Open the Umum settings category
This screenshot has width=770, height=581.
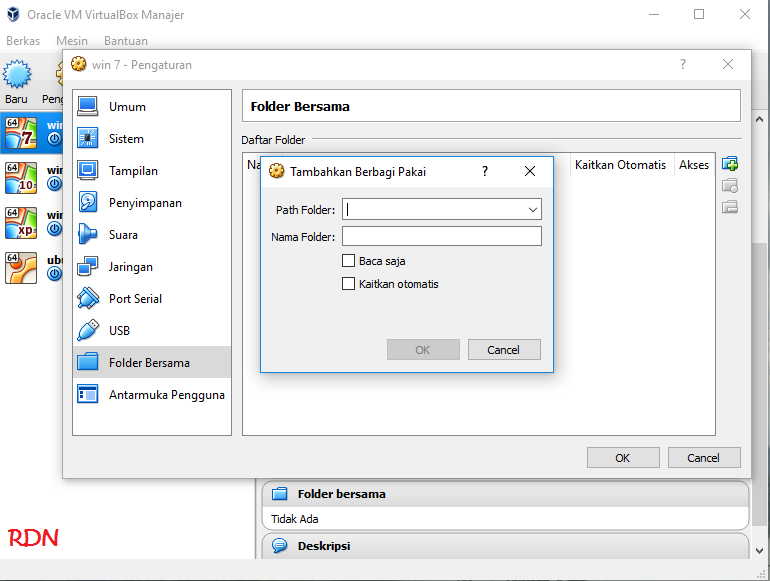tap(152, 107)
